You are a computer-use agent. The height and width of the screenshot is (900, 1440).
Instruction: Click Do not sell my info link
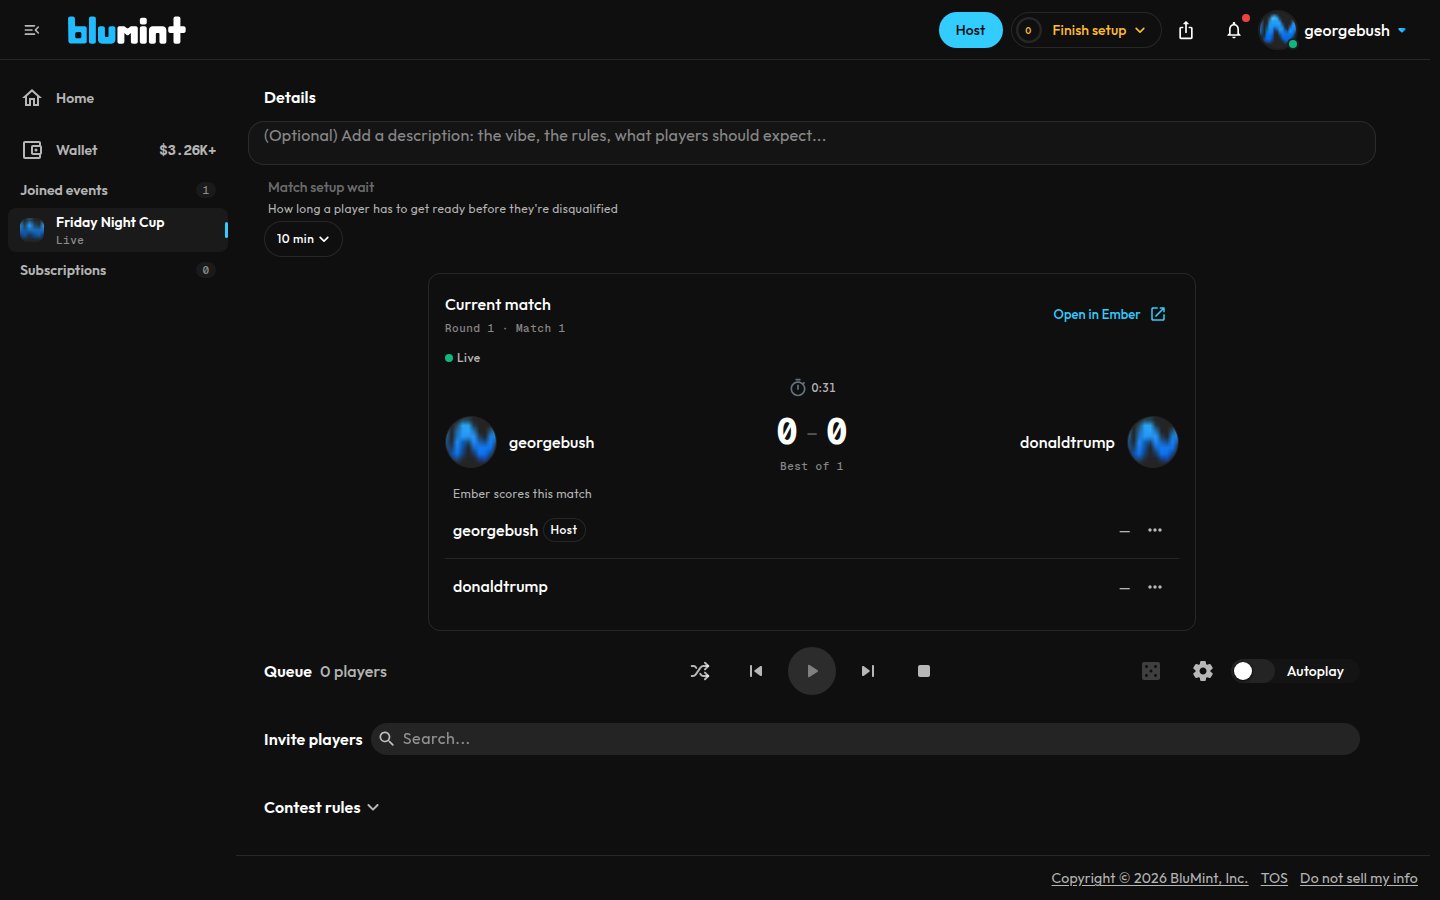pos(1359,878)
